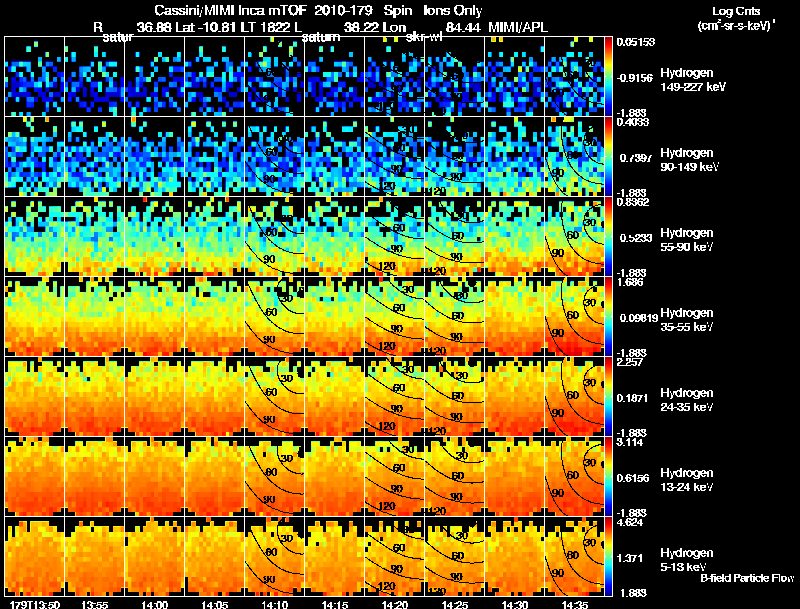This screenshot has width=800, height=609.
Task: Click the 'LT 1822' header value
Action: click(266, 27)
